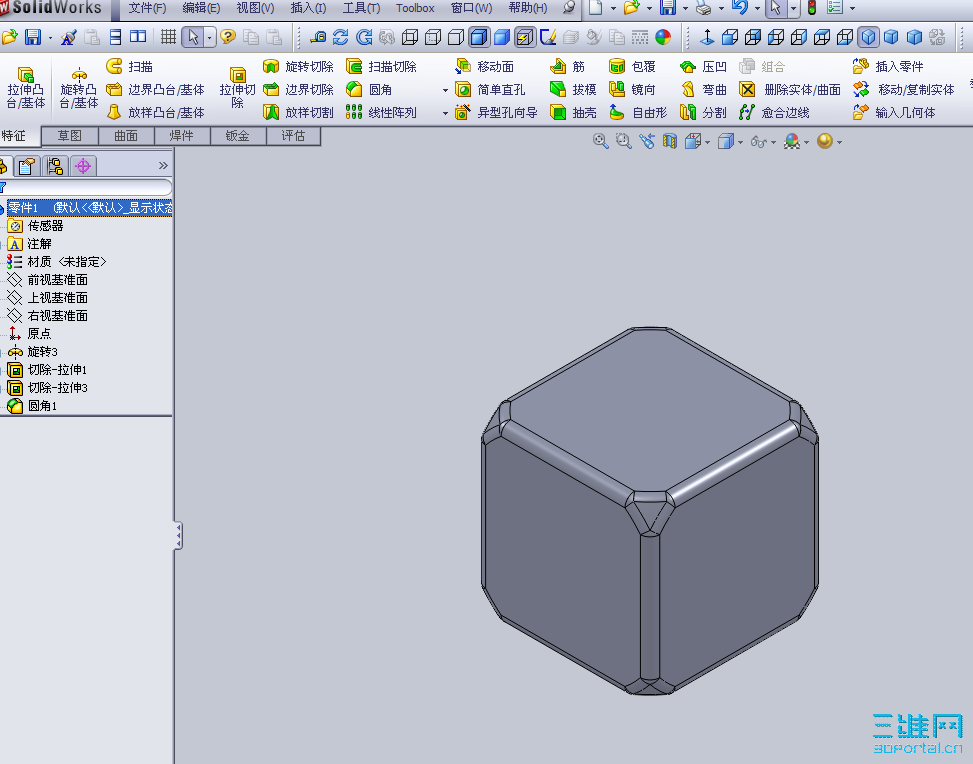Click the feature tree filter input field
The width and height of the screenshot is (973, 764).
tap(87, 187)
